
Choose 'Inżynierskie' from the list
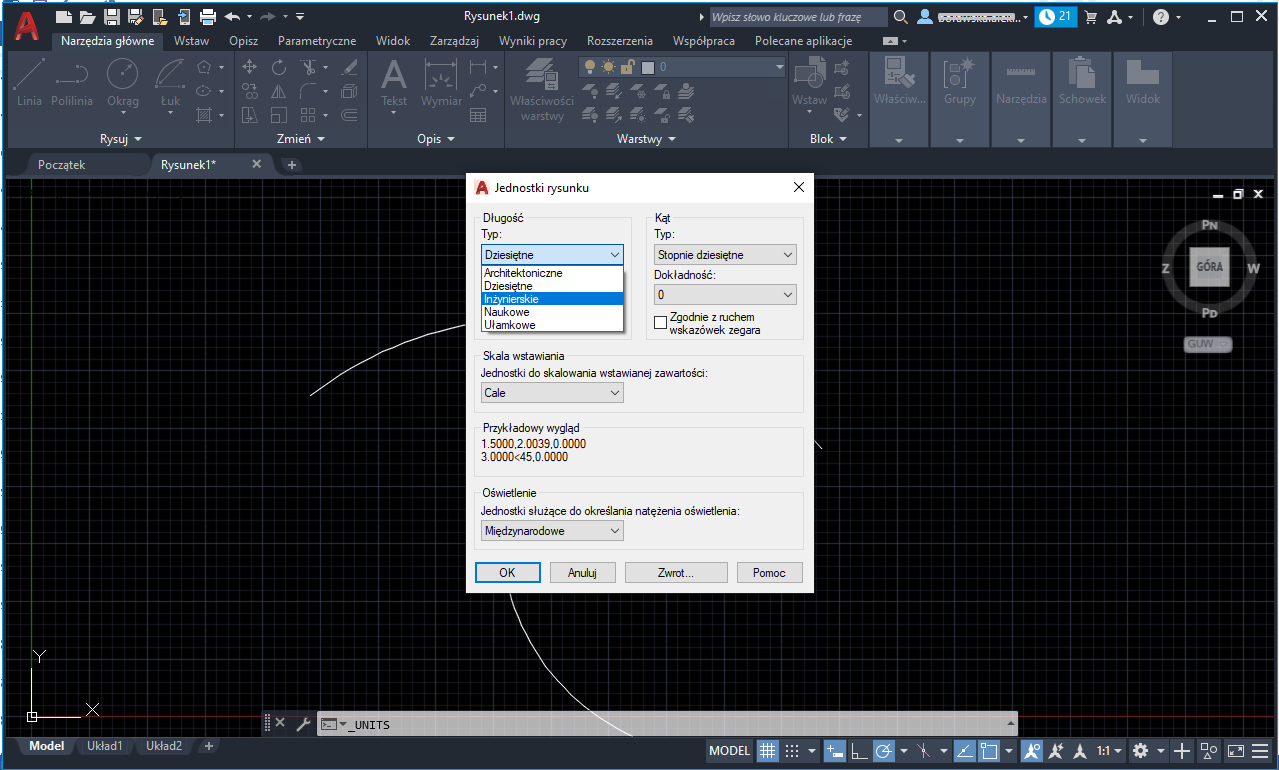pos(552,299)
